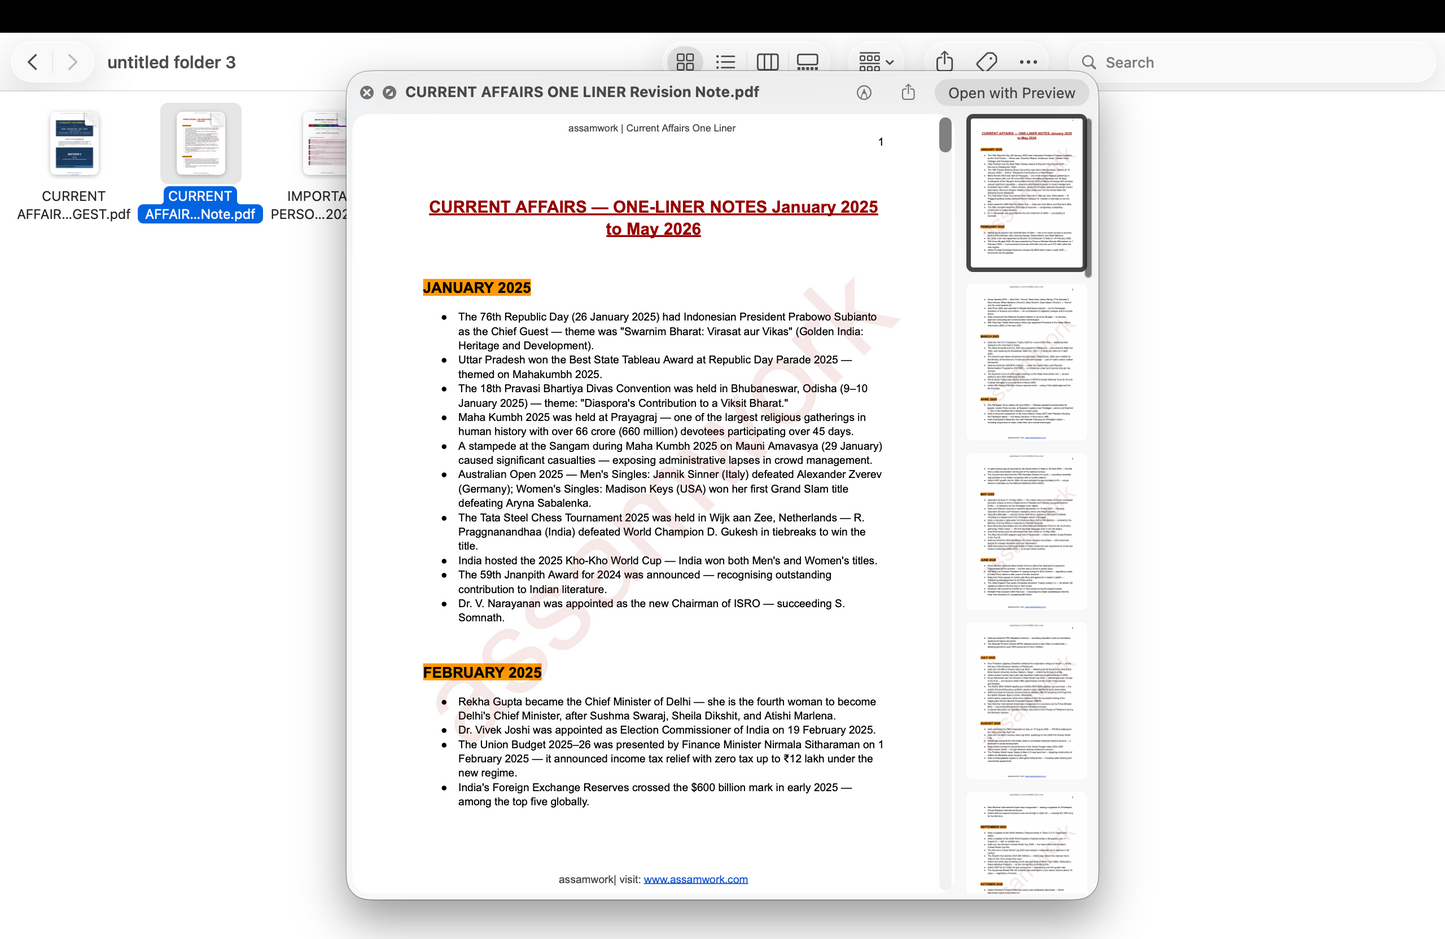Screen dimensions: 1445x939
Task: Click the Quick Look window file title
Action: [582, 92]
